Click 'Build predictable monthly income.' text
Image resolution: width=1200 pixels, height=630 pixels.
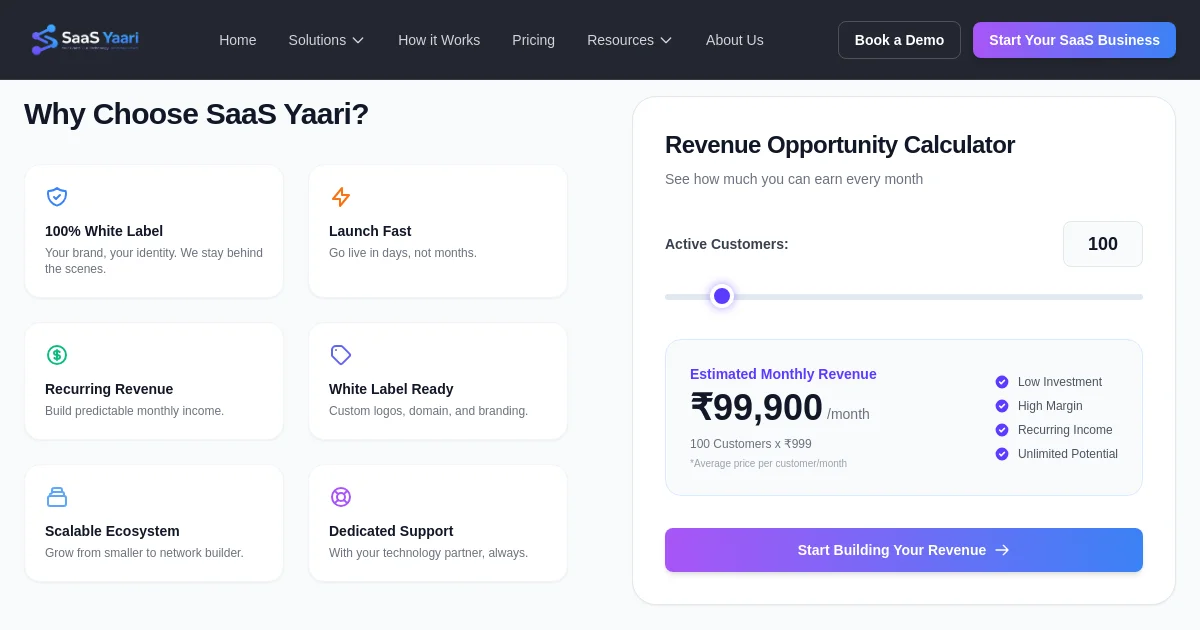[x=135, y=411]
